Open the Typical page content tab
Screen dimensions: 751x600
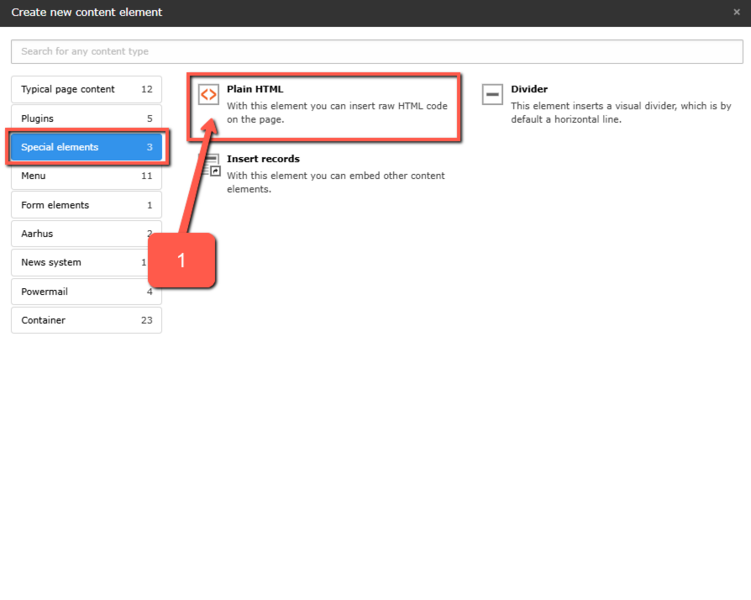click(86, 89)
